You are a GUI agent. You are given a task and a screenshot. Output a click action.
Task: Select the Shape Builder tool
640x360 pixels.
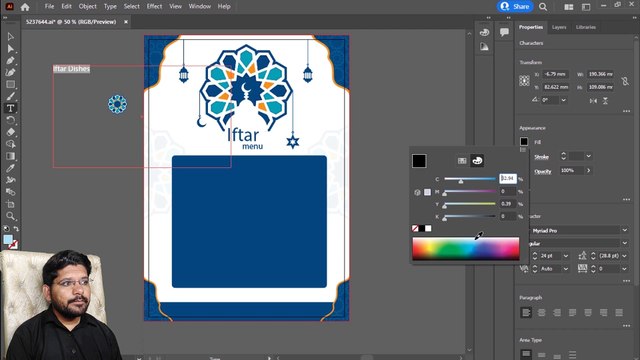pyautogui.click(x=11, y=144)
